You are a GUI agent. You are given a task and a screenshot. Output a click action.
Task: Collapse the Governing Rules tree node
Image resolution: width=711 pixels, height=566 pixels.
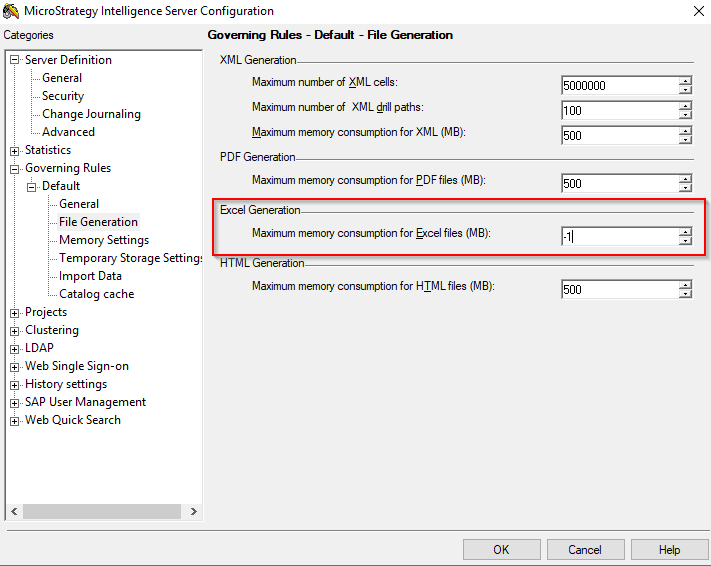click(15, 168)
